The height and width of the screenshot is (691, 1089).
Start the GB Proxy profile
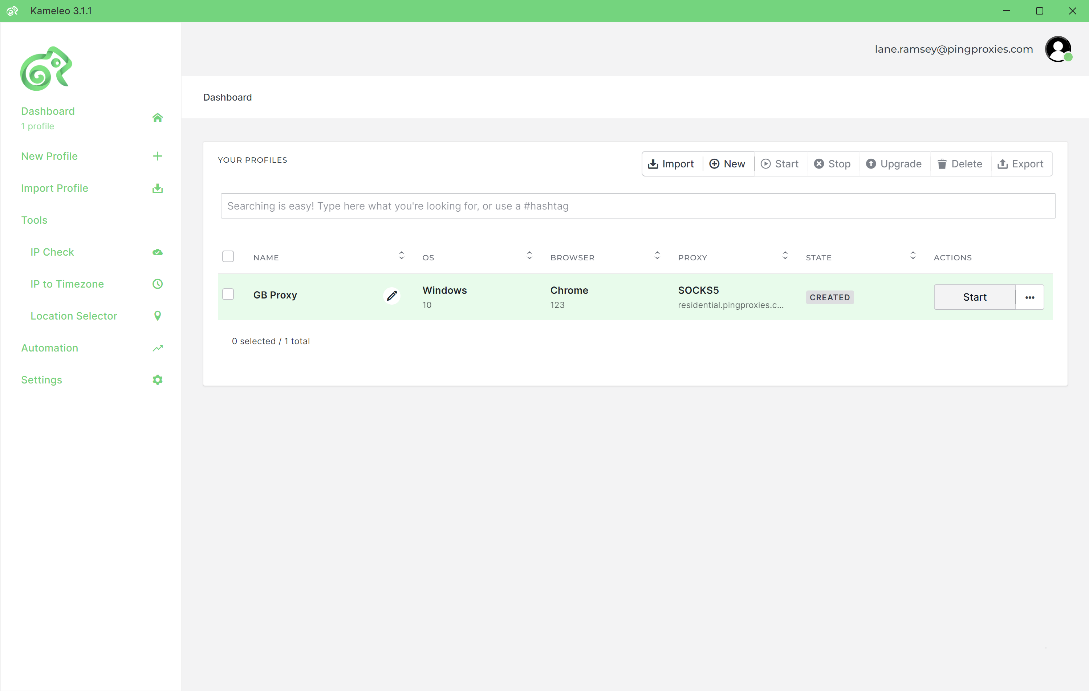pyautogui.click(x=974, y=297)
